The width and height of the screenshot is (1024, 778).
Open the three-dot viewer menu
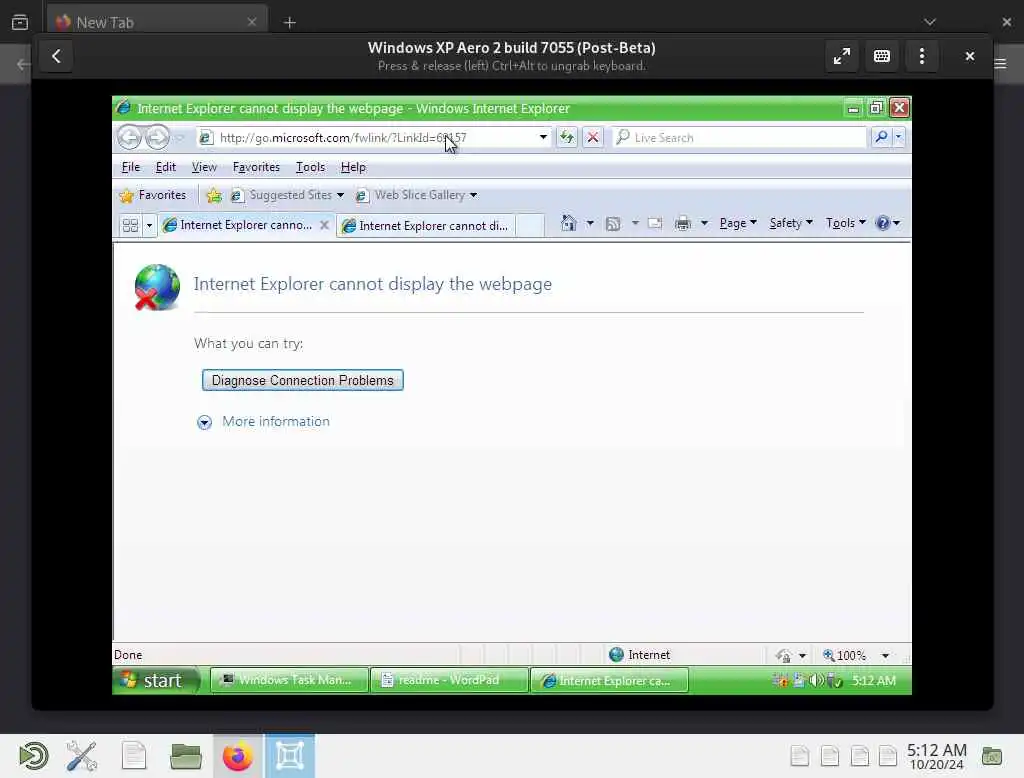pyautogui.click(x=921, y=56)
